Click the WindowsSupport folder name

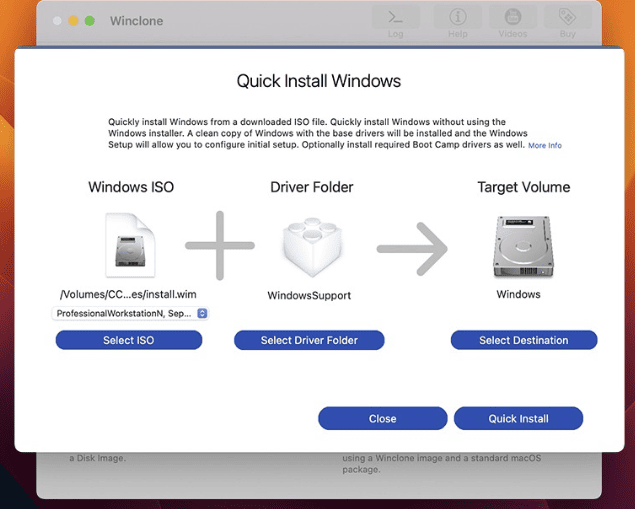pyautogui.click(x=309, y=296)
